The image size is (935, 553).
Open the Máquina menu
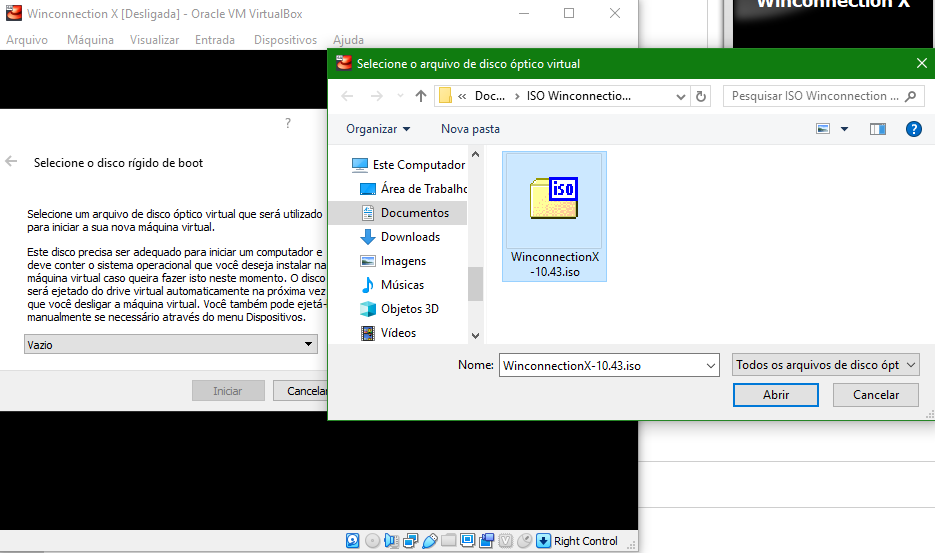point(90,40)
